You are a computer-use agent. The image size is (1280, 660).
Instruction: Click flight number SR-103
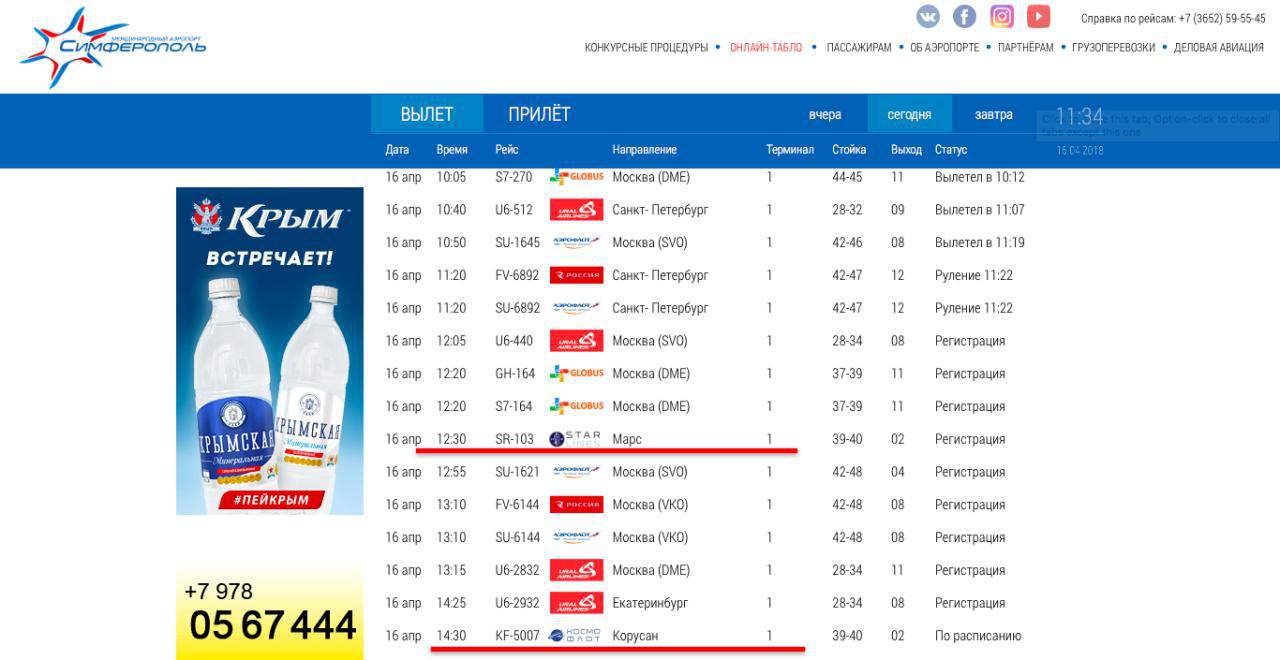(517, 439)
